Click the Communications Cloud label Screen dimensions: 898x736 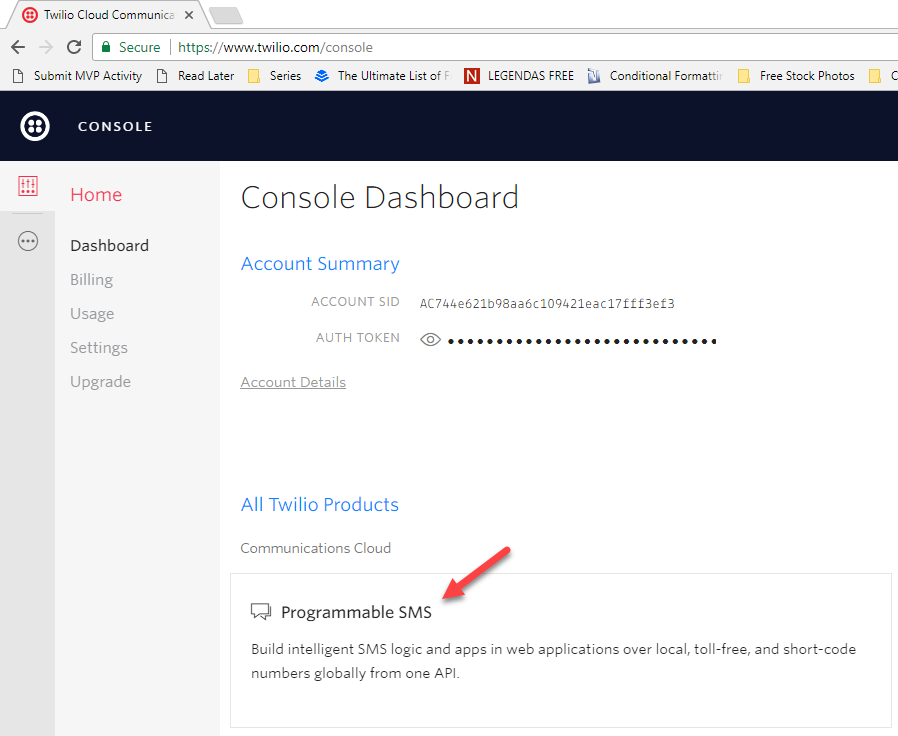pos(316,548)
